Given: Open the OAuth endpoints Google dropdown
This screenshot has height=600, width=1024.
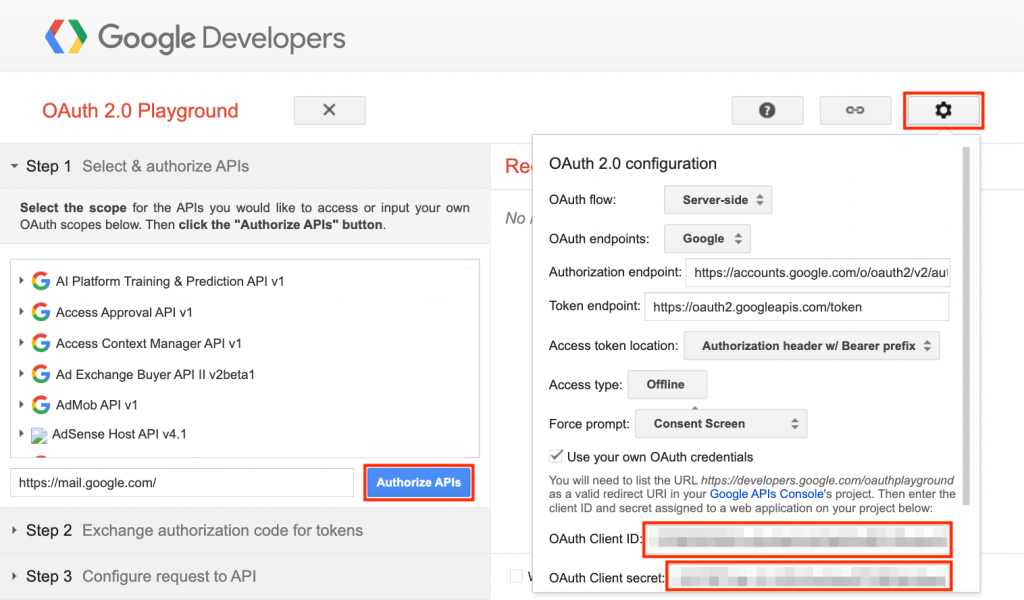Looking at the screenshot, I should coord(707,239).
